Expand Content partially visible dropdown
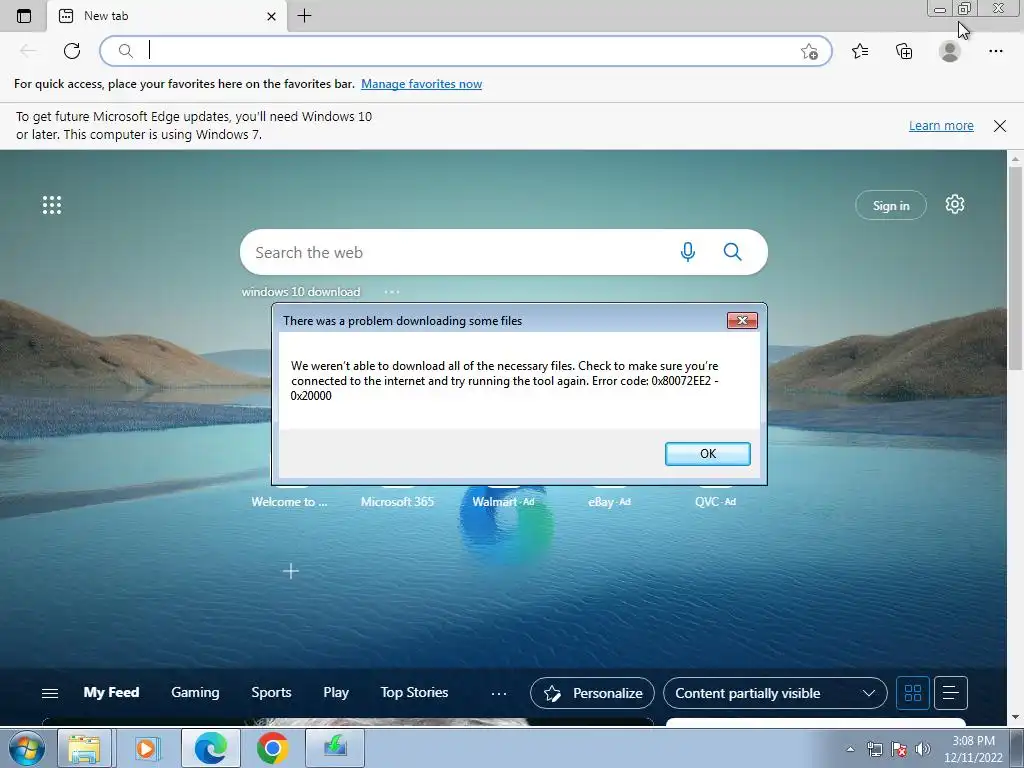Viewport: 1024px width, 768px height. [775, 693]
